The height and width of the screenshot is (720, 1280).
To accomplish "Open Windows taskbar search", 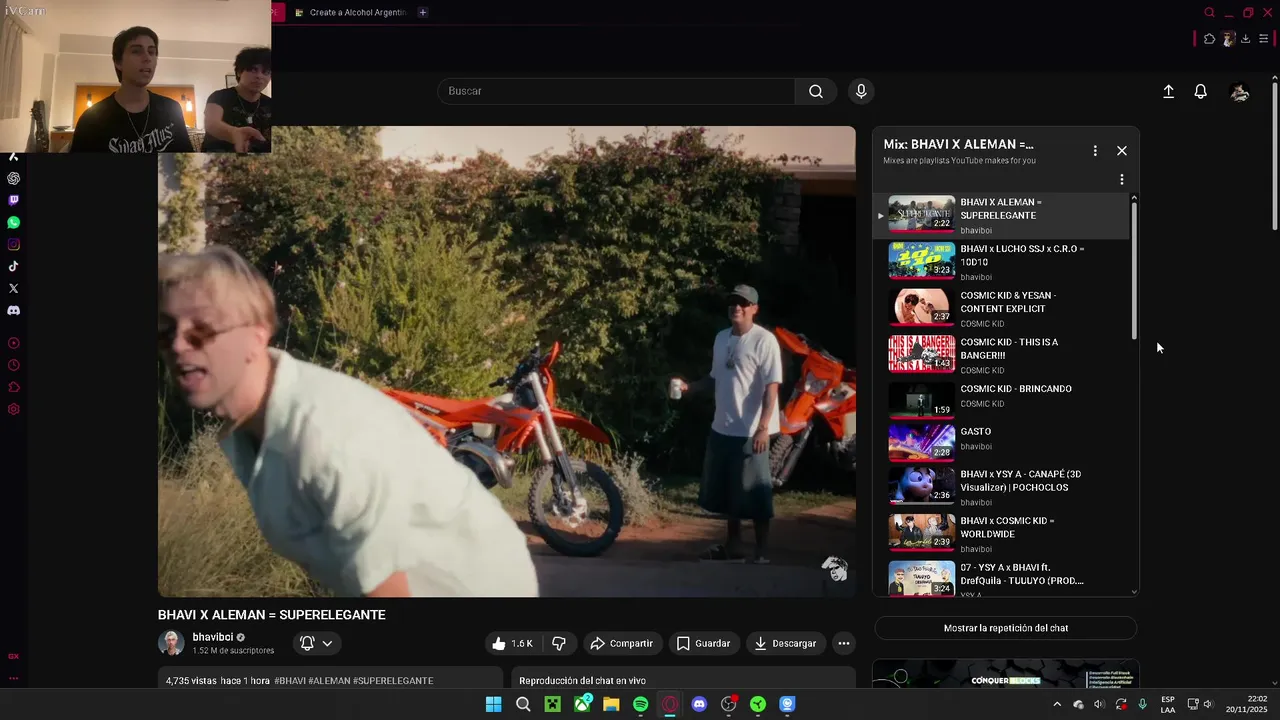I will coord(523,704).
